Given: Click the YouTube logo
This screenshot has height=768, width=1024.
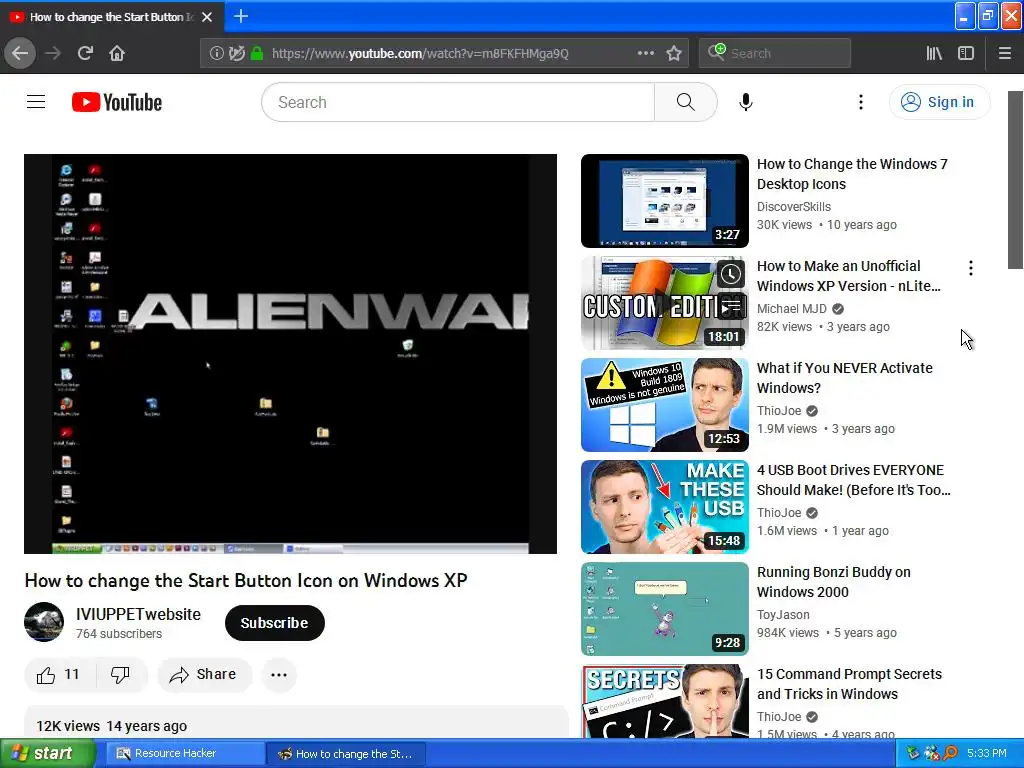Looking at the screenshot, I should point(117,102).
